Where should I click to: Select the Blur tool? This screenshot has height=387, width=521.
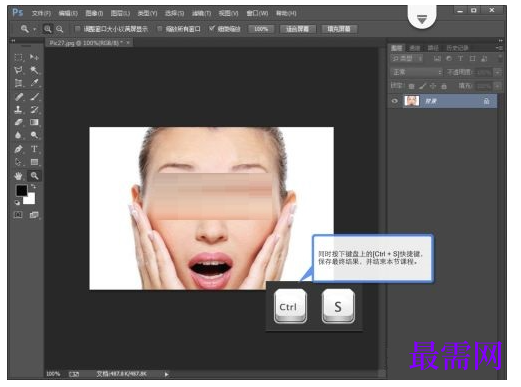pos(19,135)
